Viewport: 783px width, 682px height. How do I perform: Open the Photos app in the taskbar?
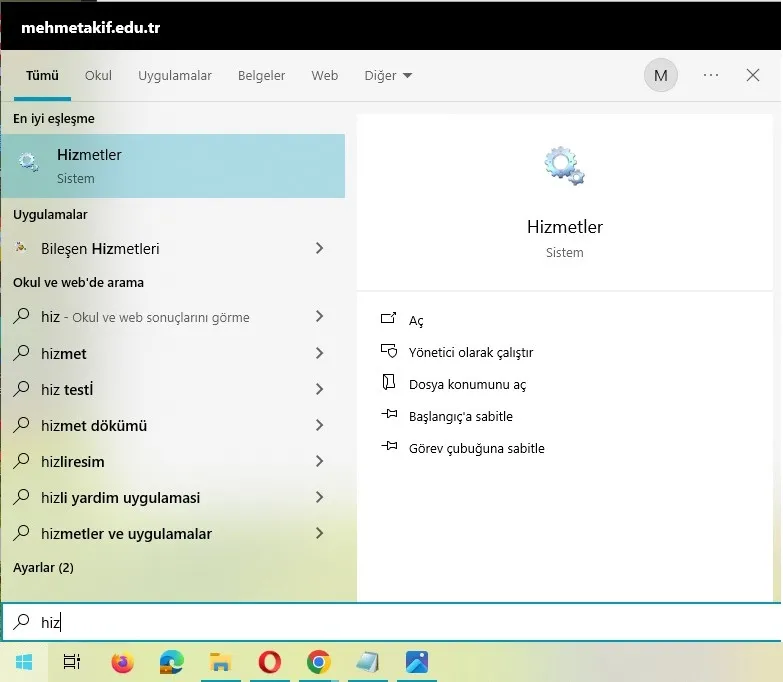416,662
